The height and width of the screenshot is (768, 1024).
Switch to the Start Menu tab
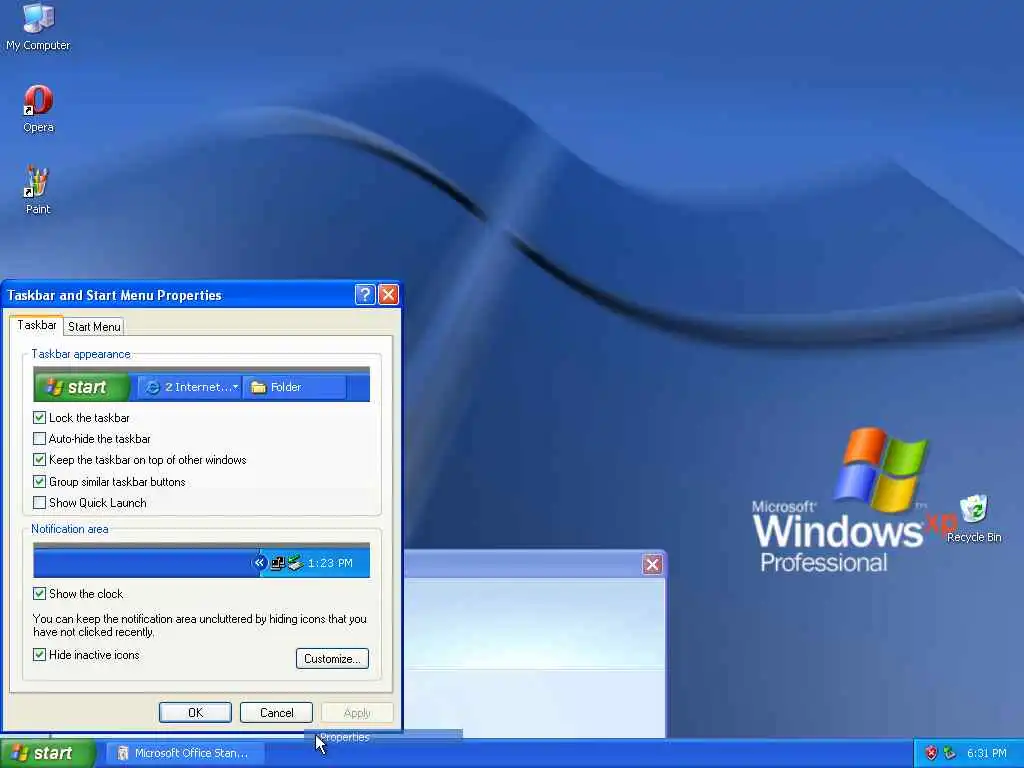(x=94, y=327)
